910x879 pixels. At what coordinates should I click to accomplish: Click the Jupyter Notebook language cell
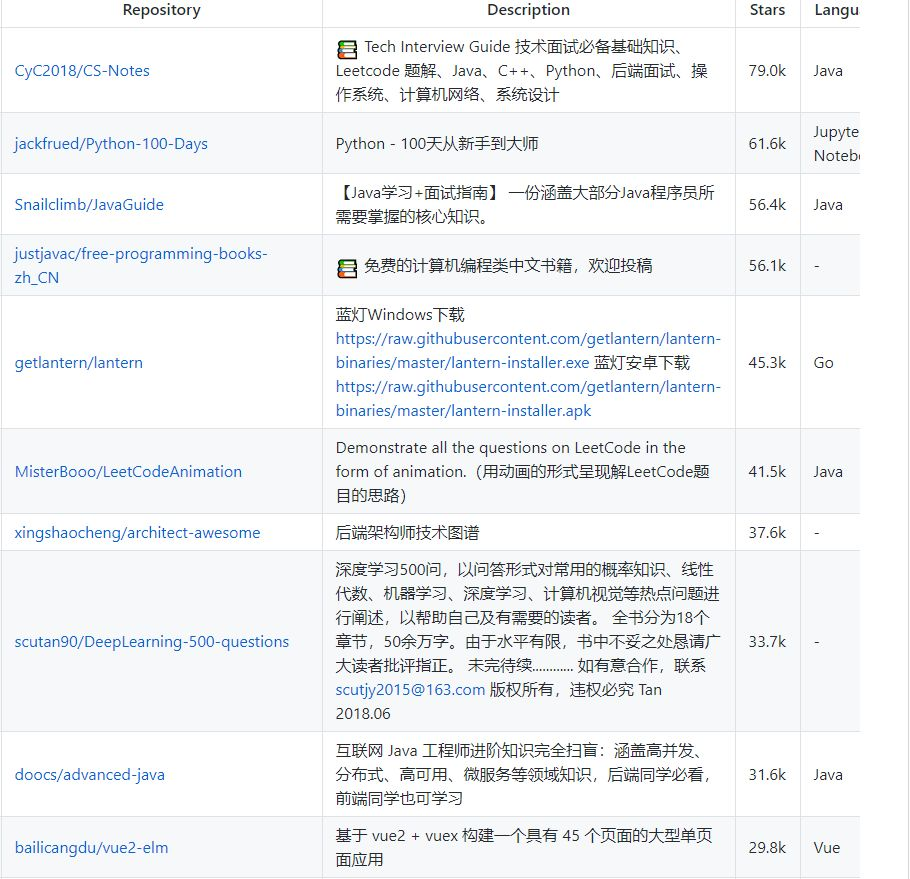830,143
